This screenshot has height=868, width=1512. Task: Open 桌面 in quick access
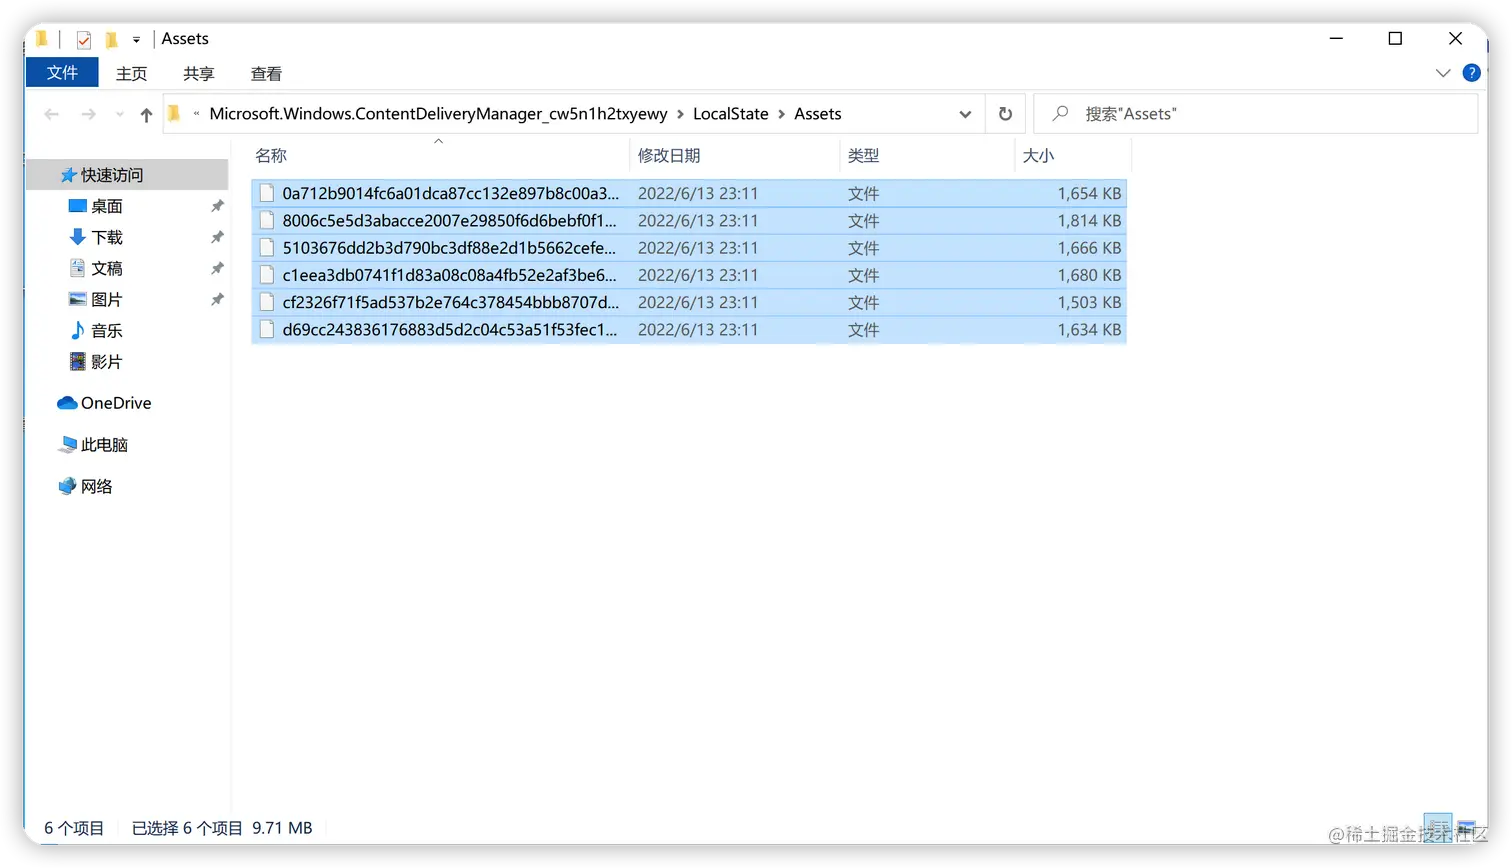coord(107,206)
